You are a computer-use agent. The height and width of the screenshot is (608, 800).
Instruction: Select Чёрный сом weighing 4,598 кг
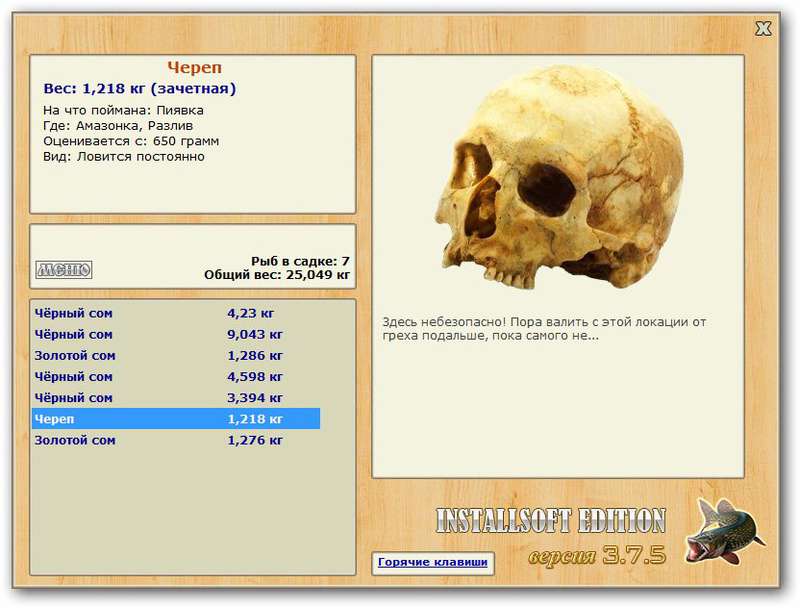pyautogui.click(x=176, y=377)
